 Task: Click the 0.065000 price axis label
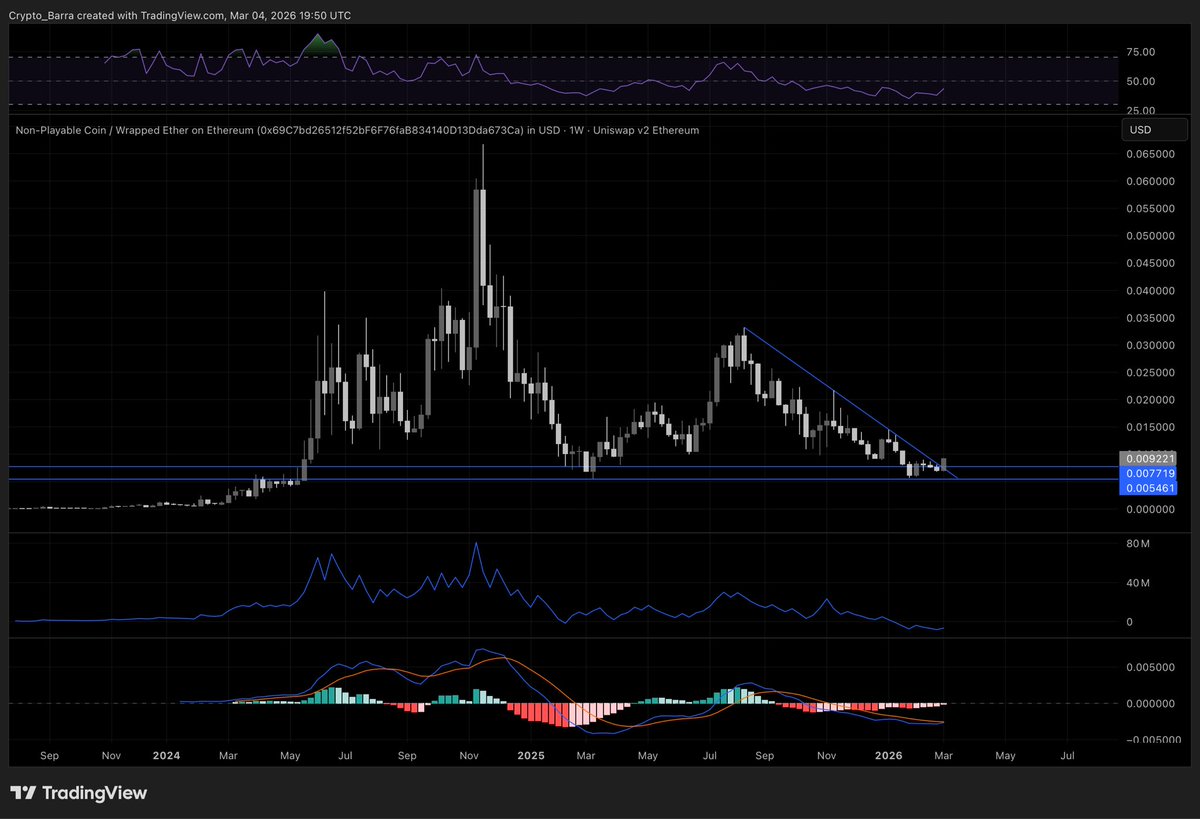click(x=1152, y=155)
